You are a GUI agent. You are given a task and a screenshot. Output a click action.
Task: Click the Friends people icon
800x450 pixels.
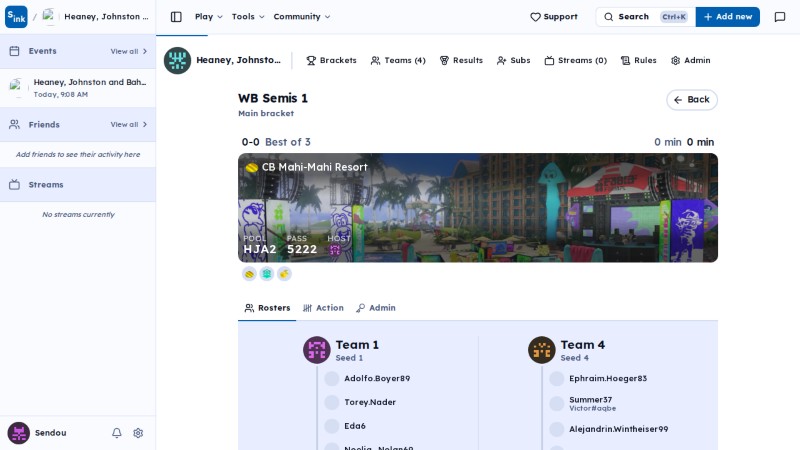(14, 124)
